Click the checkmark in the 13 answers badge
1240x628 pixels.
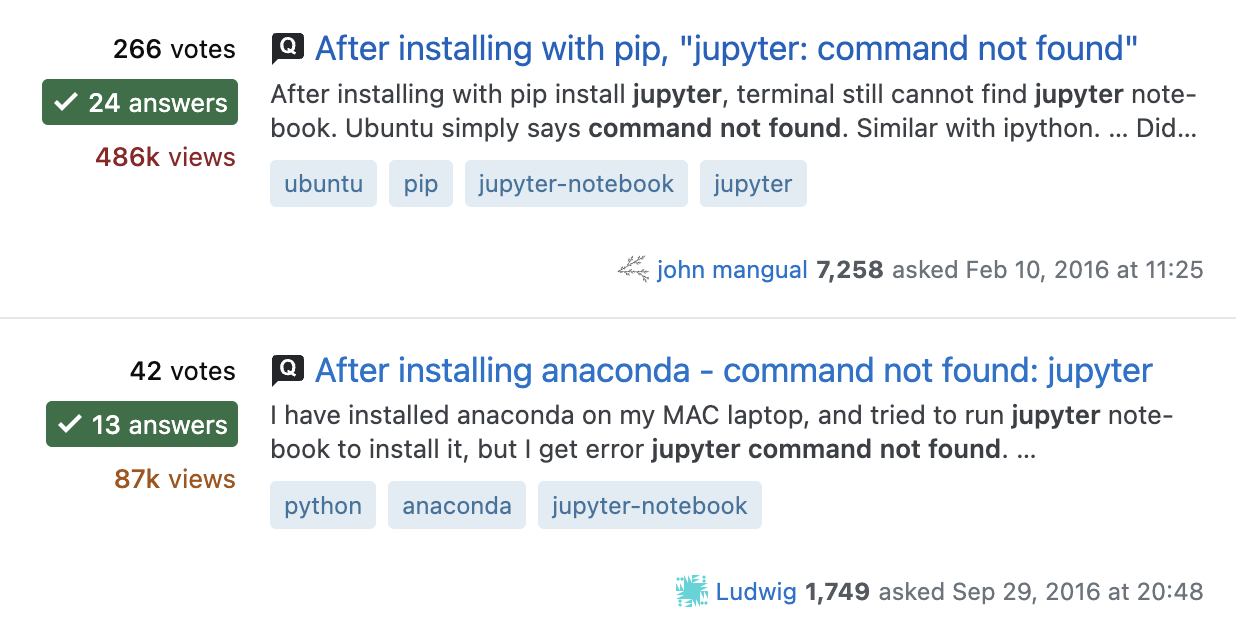pos(71,424)
